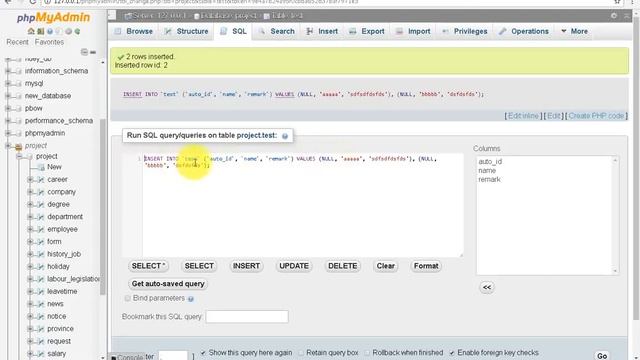The width and height of the screenshot is (640, 360).
Task: Switch to the Search tab
Action: click(276, 31)
